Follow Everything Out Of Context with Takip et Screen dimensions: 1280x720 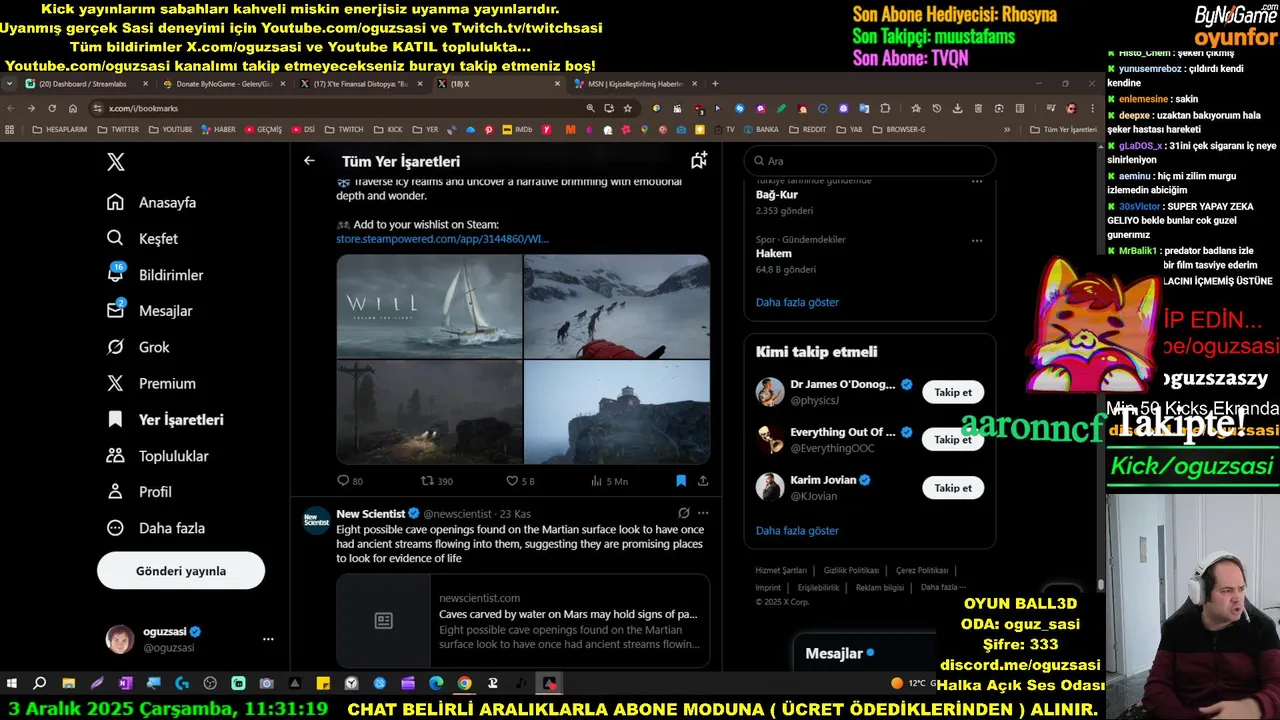pyautogui.click(x=953, y=440)
